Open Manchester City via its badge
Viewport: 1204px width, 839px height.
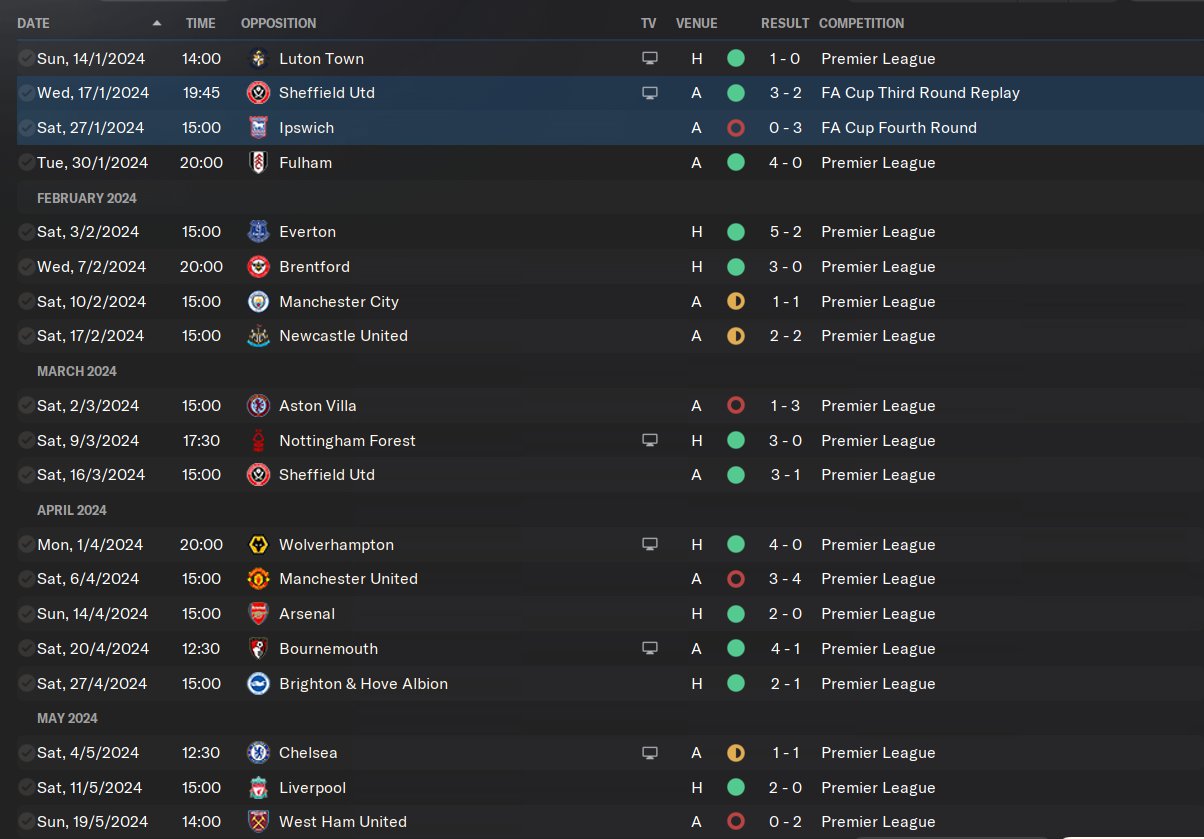[x=258, y=301]
